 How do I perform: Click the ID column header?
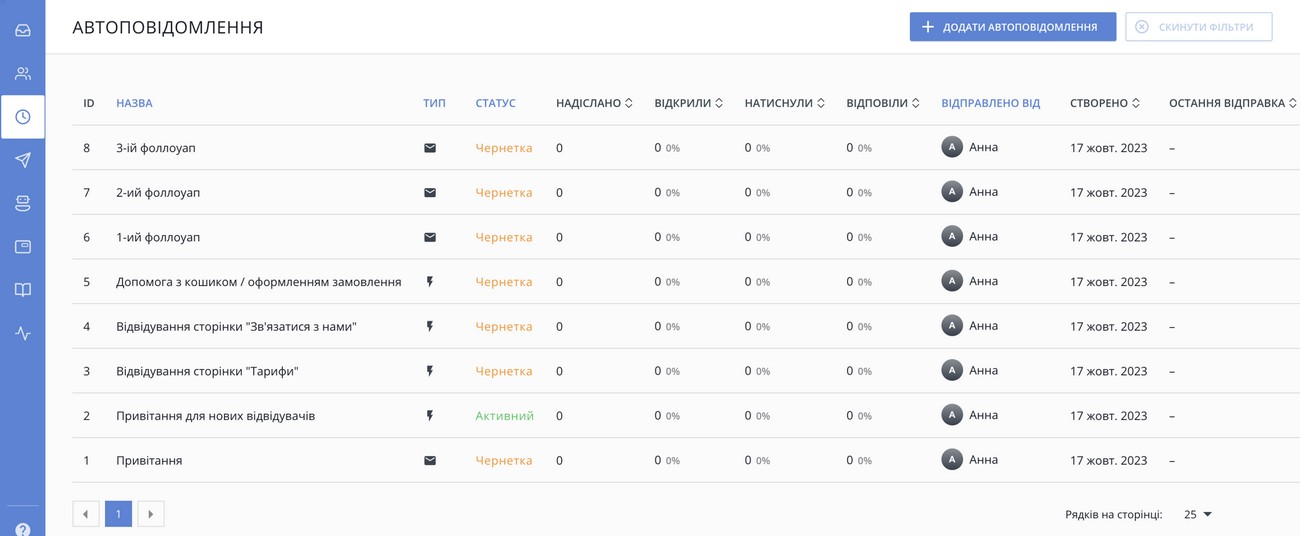(89, 103)
